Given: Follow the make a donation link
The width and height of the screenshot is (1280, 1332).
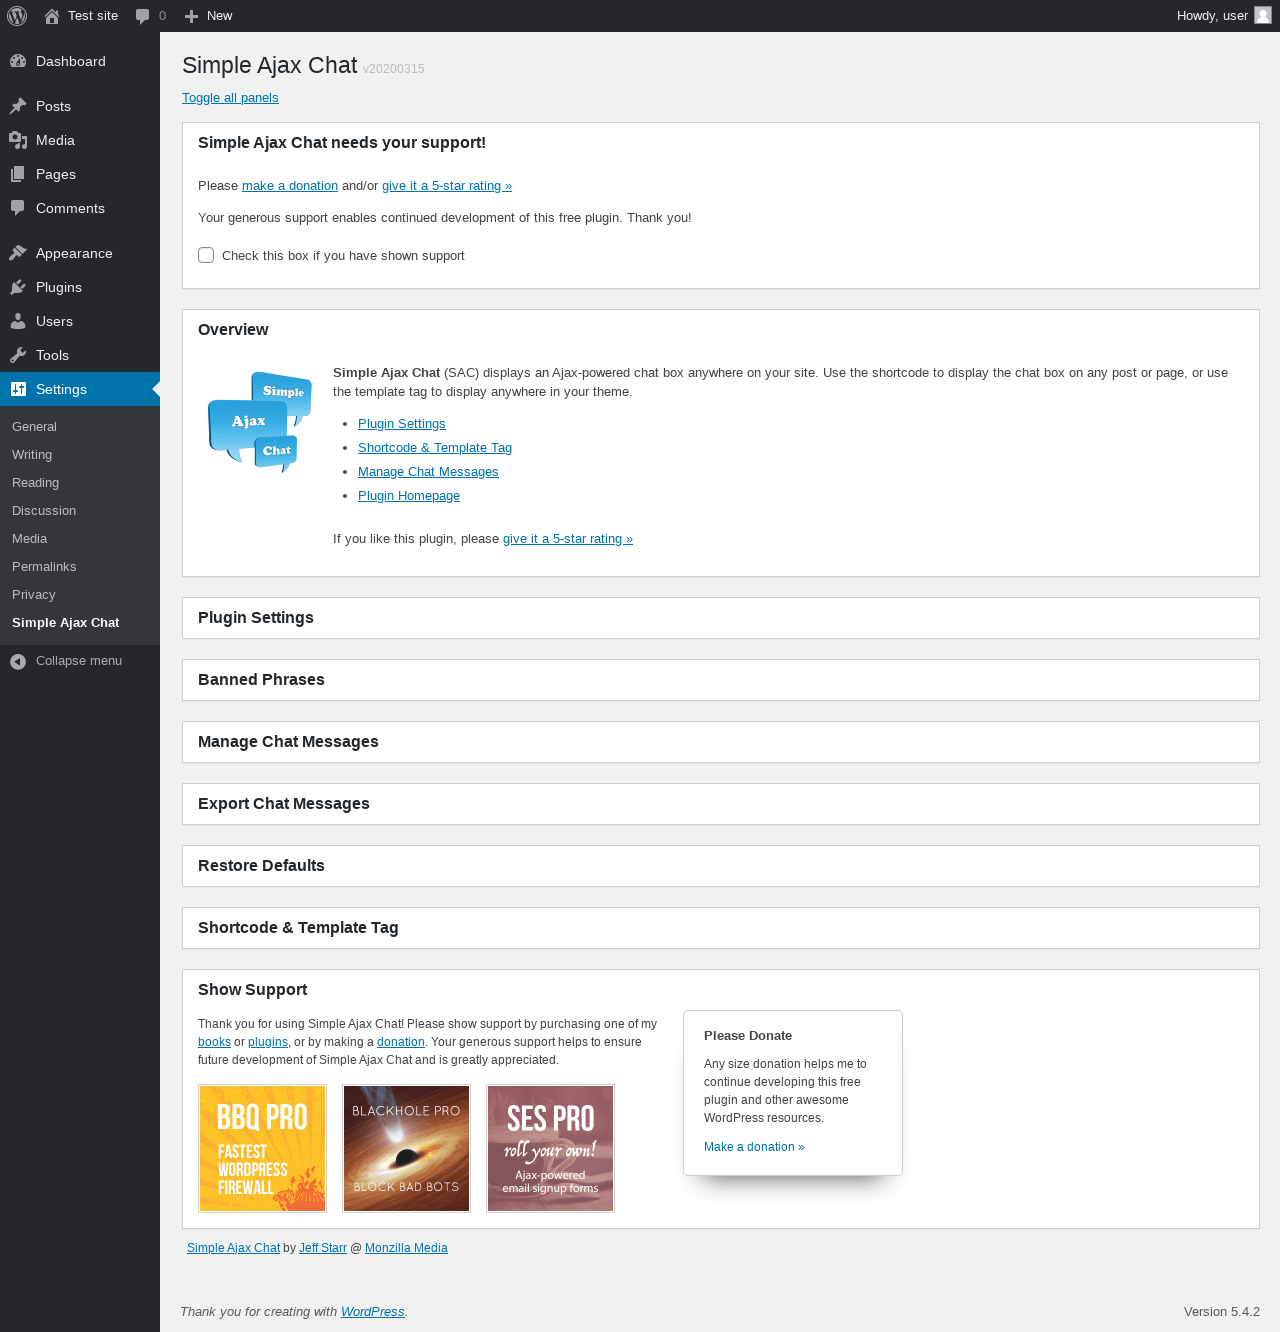Looking at the screenshot, I should point(290,186).
